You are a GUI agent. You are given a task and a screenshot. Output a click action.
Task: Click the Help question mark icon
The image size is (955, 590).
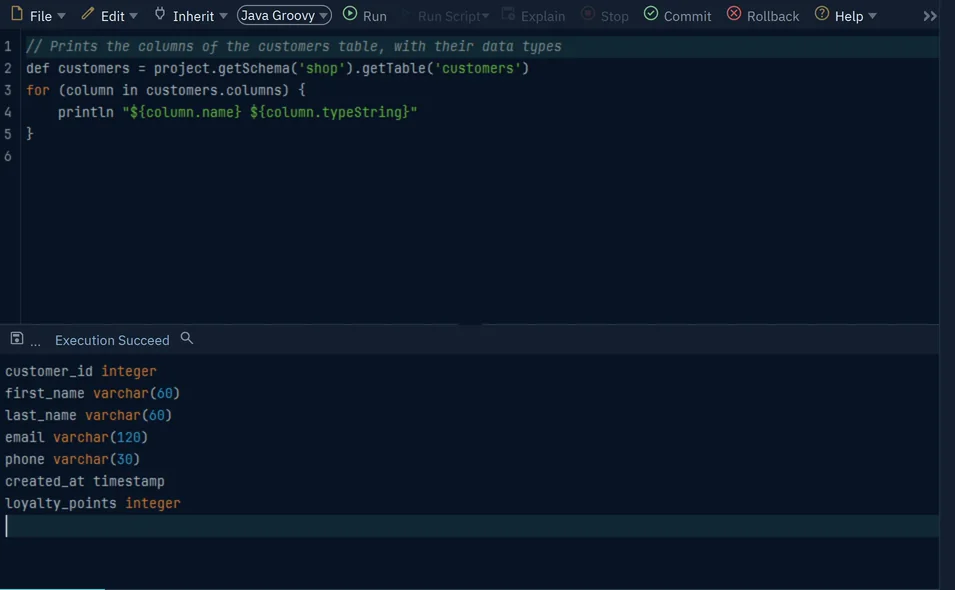822,13
